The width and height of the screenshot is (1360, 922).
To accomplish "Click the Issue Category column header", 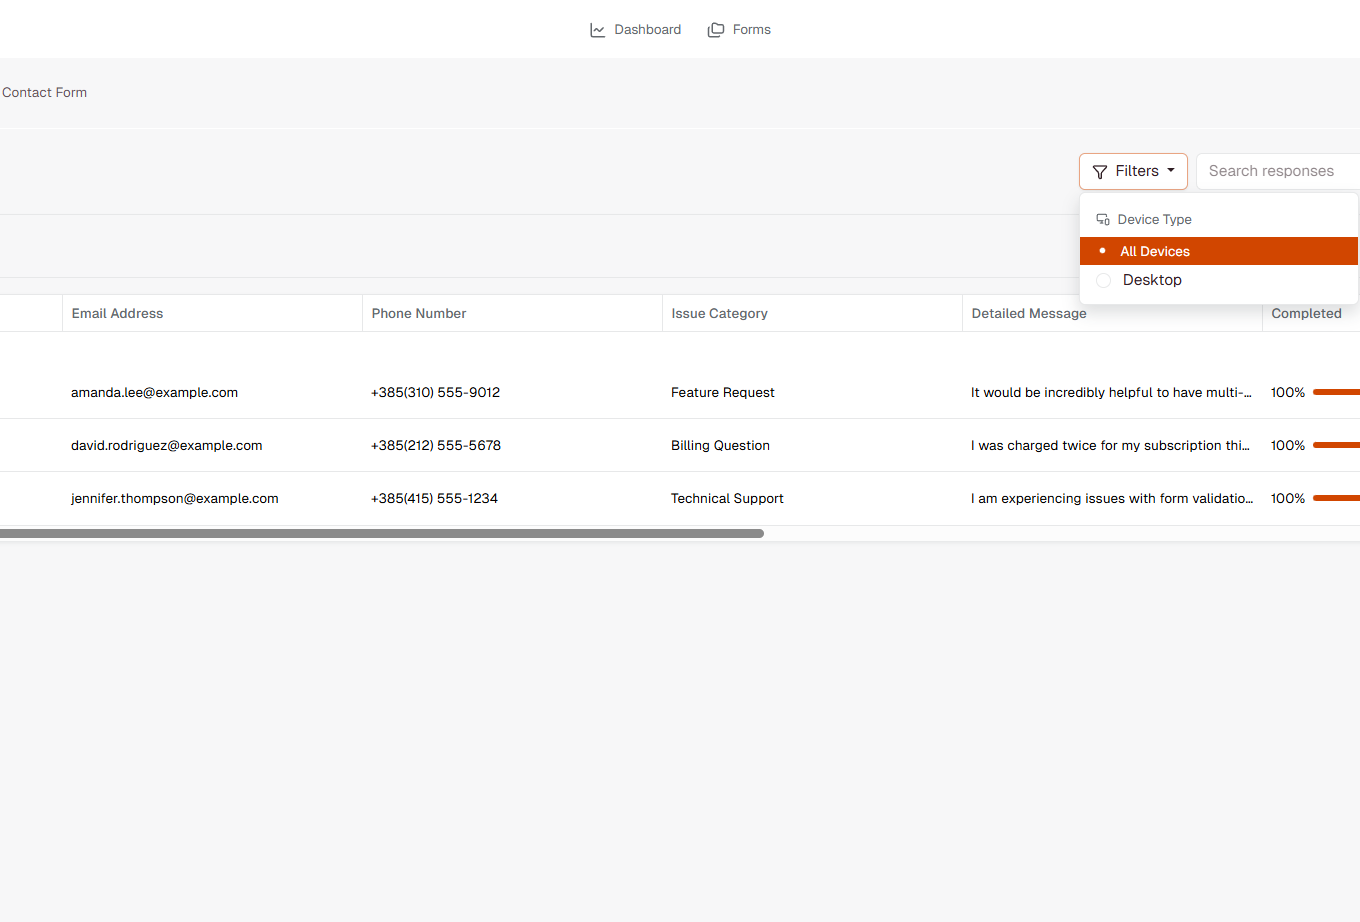I will [719, 313].
